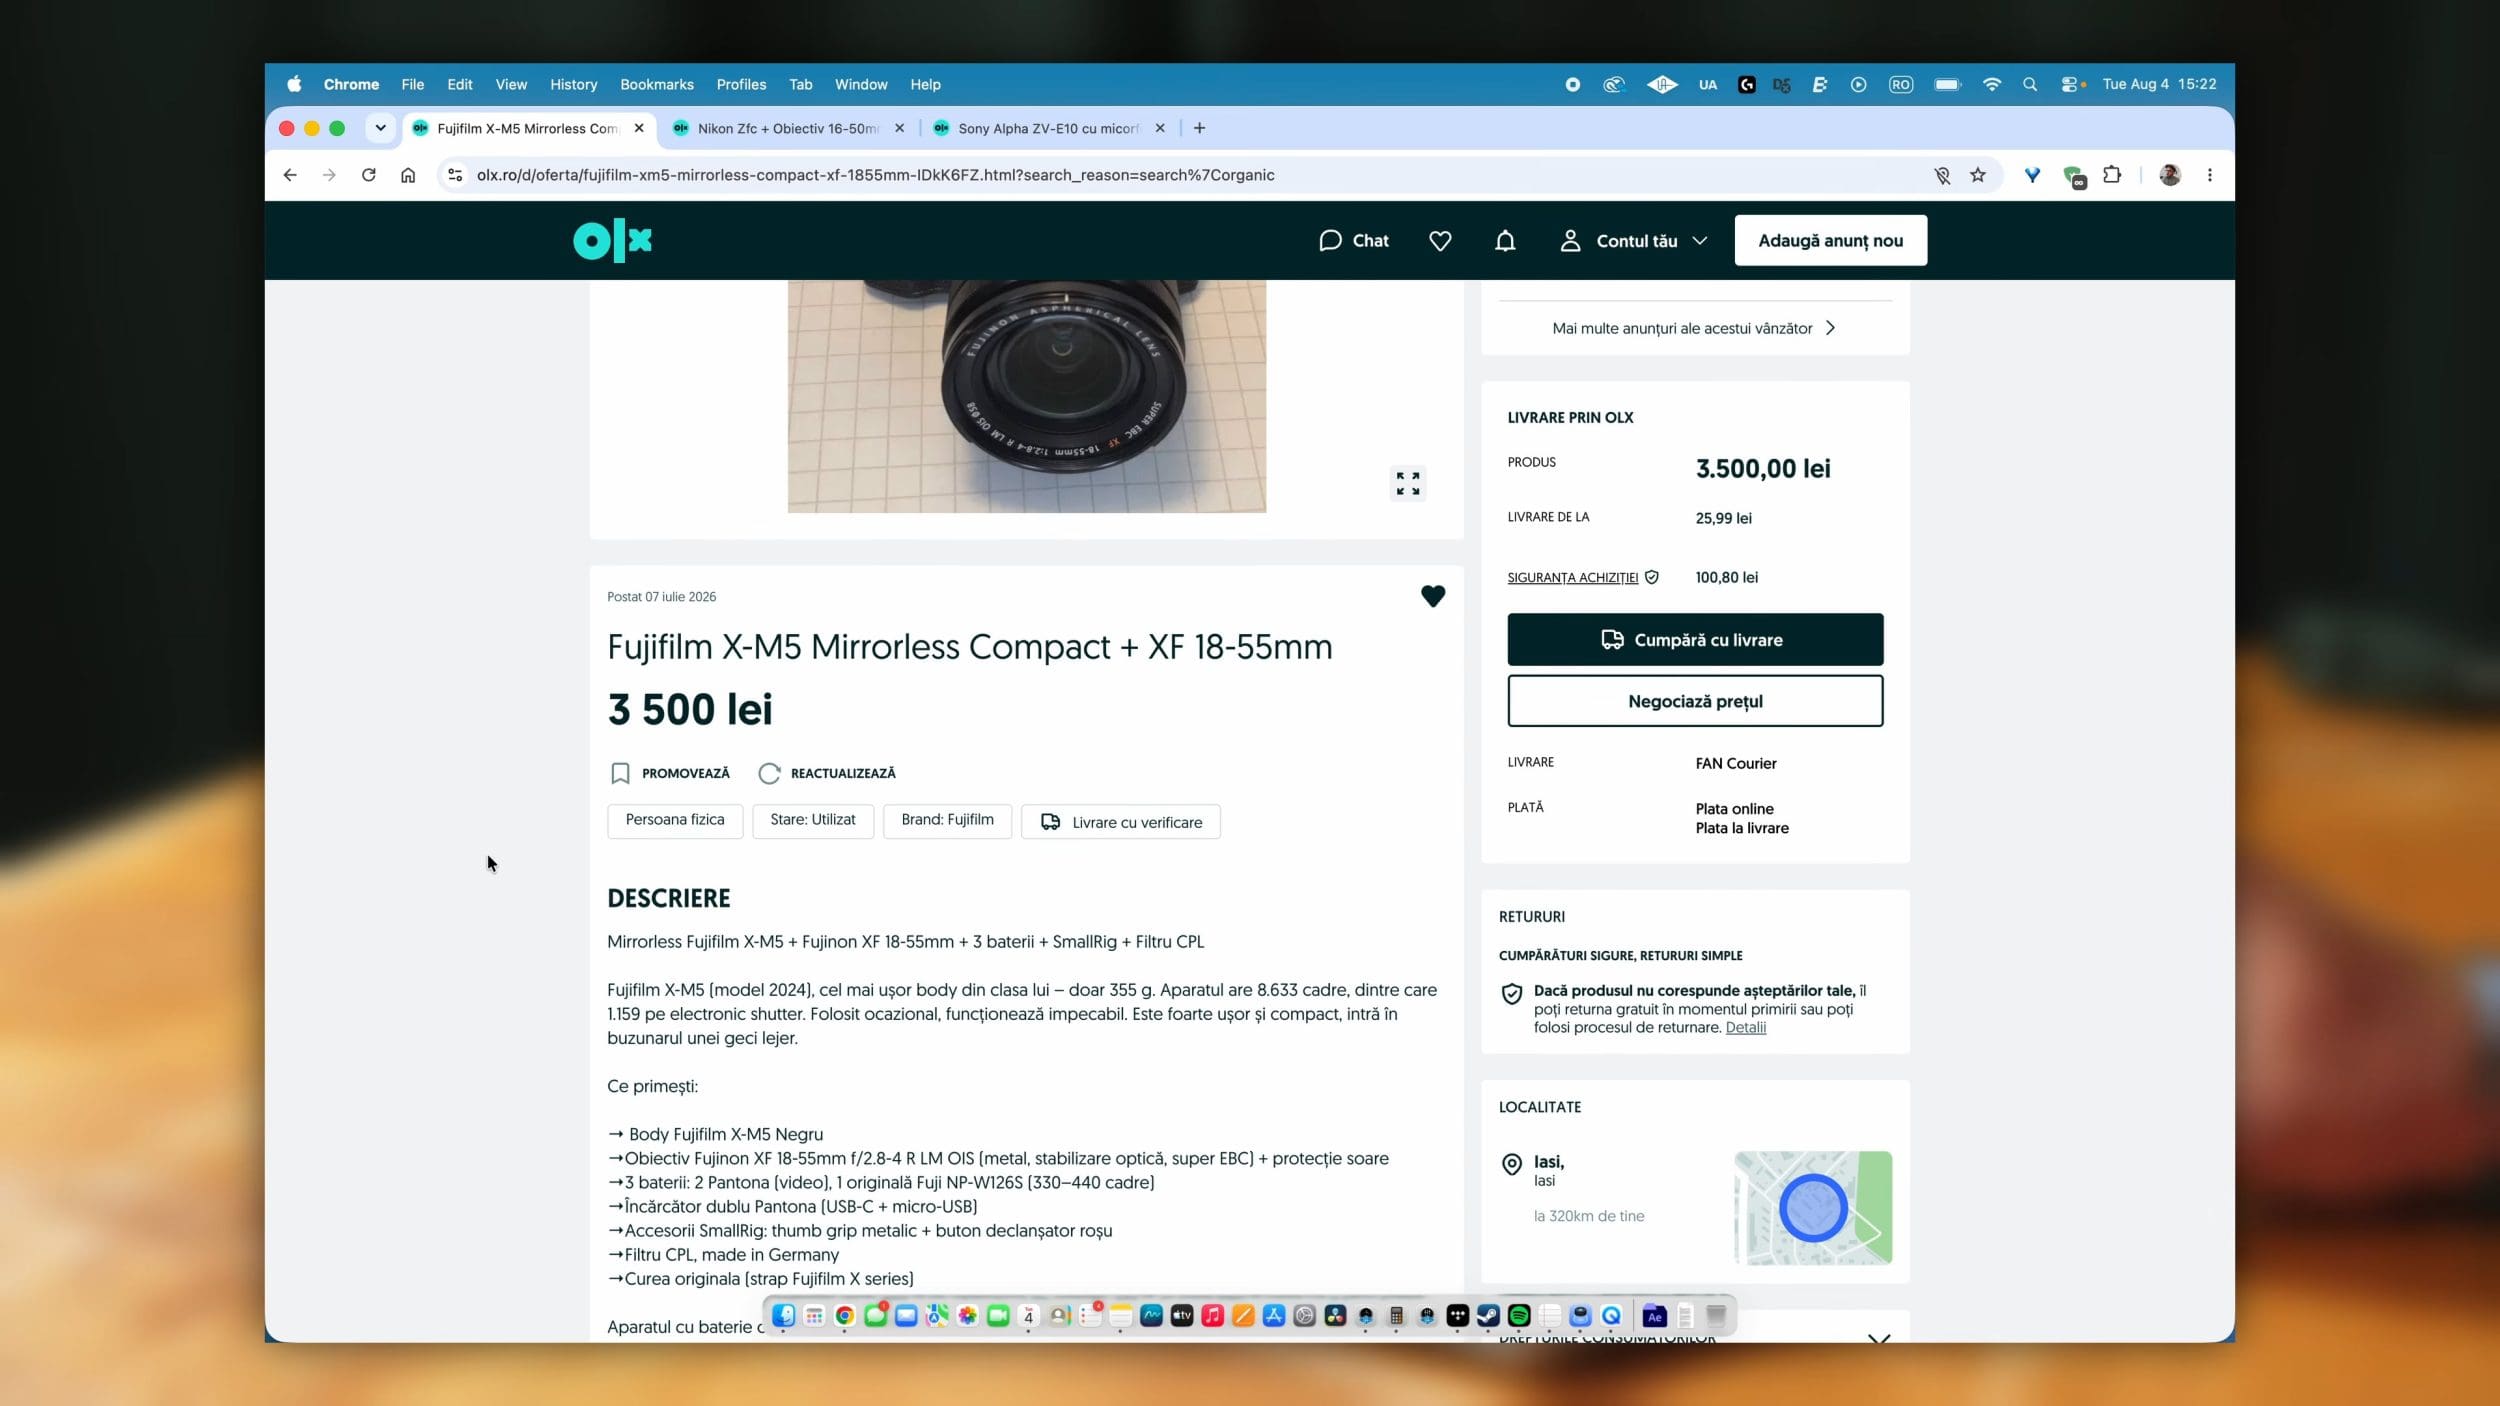Screen dimensions: 2500x1406
Task: Open Chat messages on OLX
Action: (x=1353, y=241)
